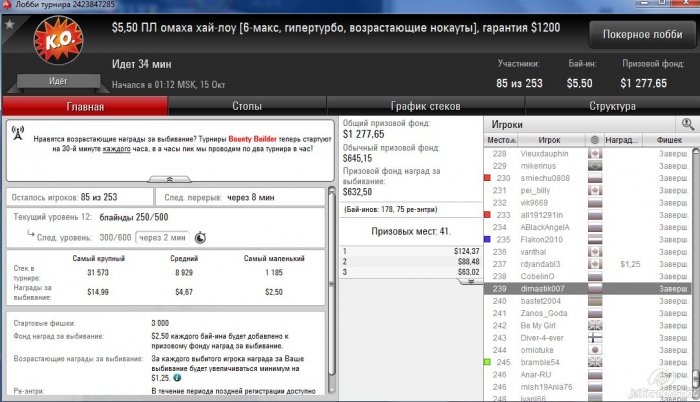Select player dimastik007 row
Screen dimensions: 700x402
[588, 289]
